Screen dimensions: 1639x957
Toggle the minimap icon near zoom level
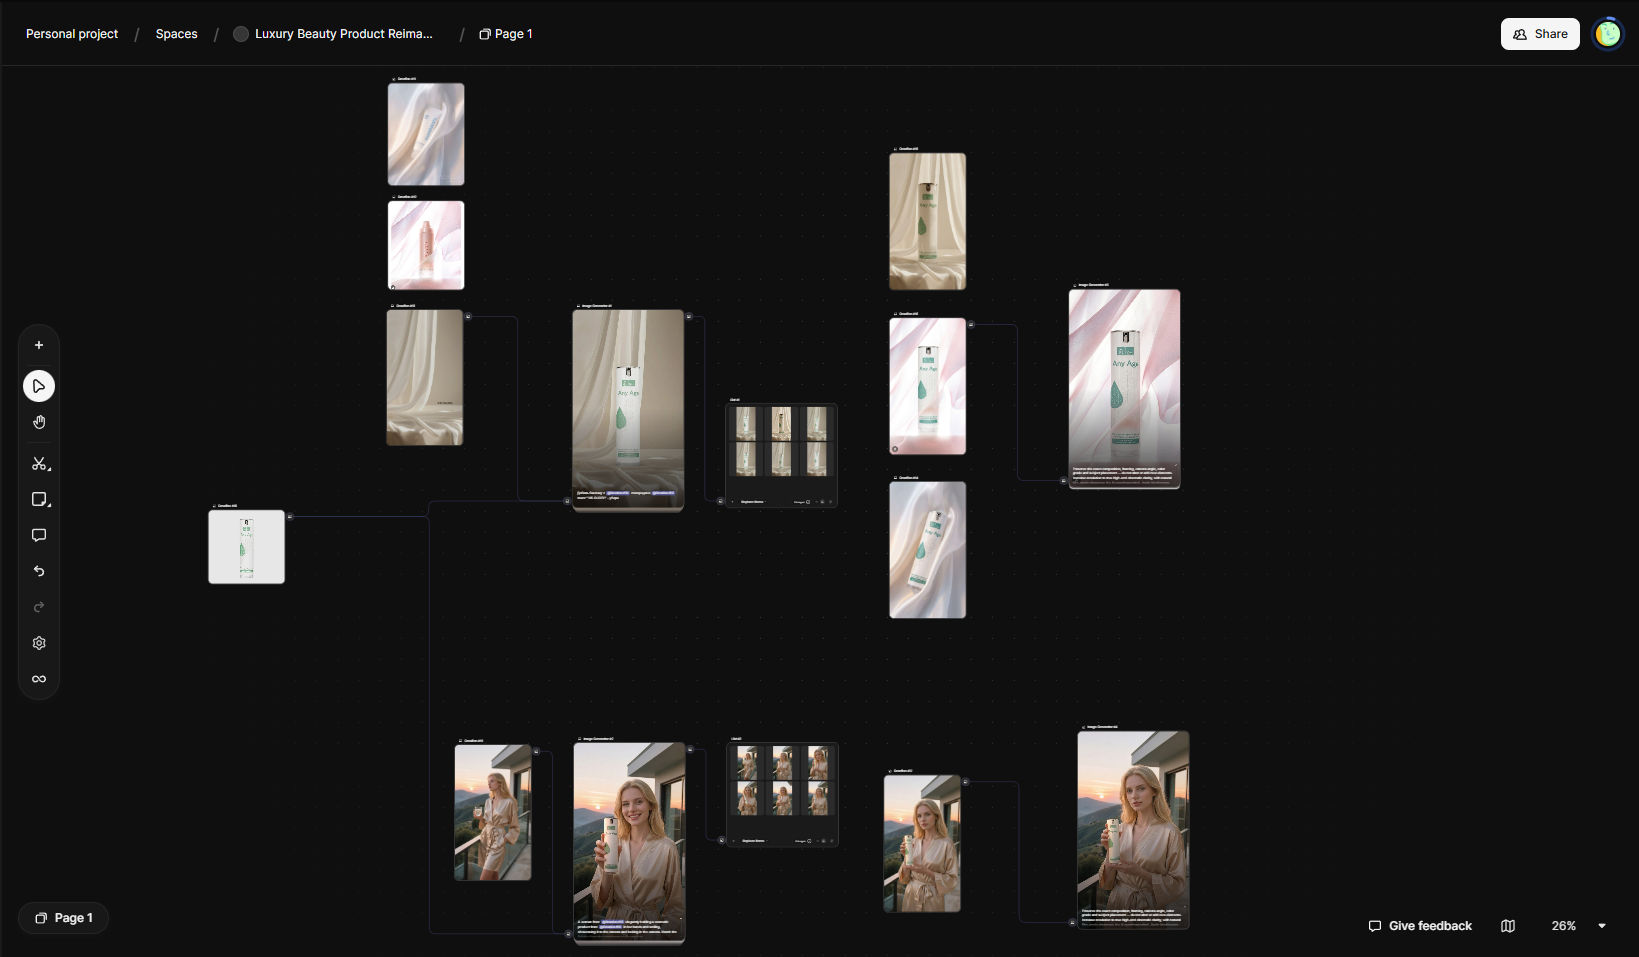point(1508,926)
